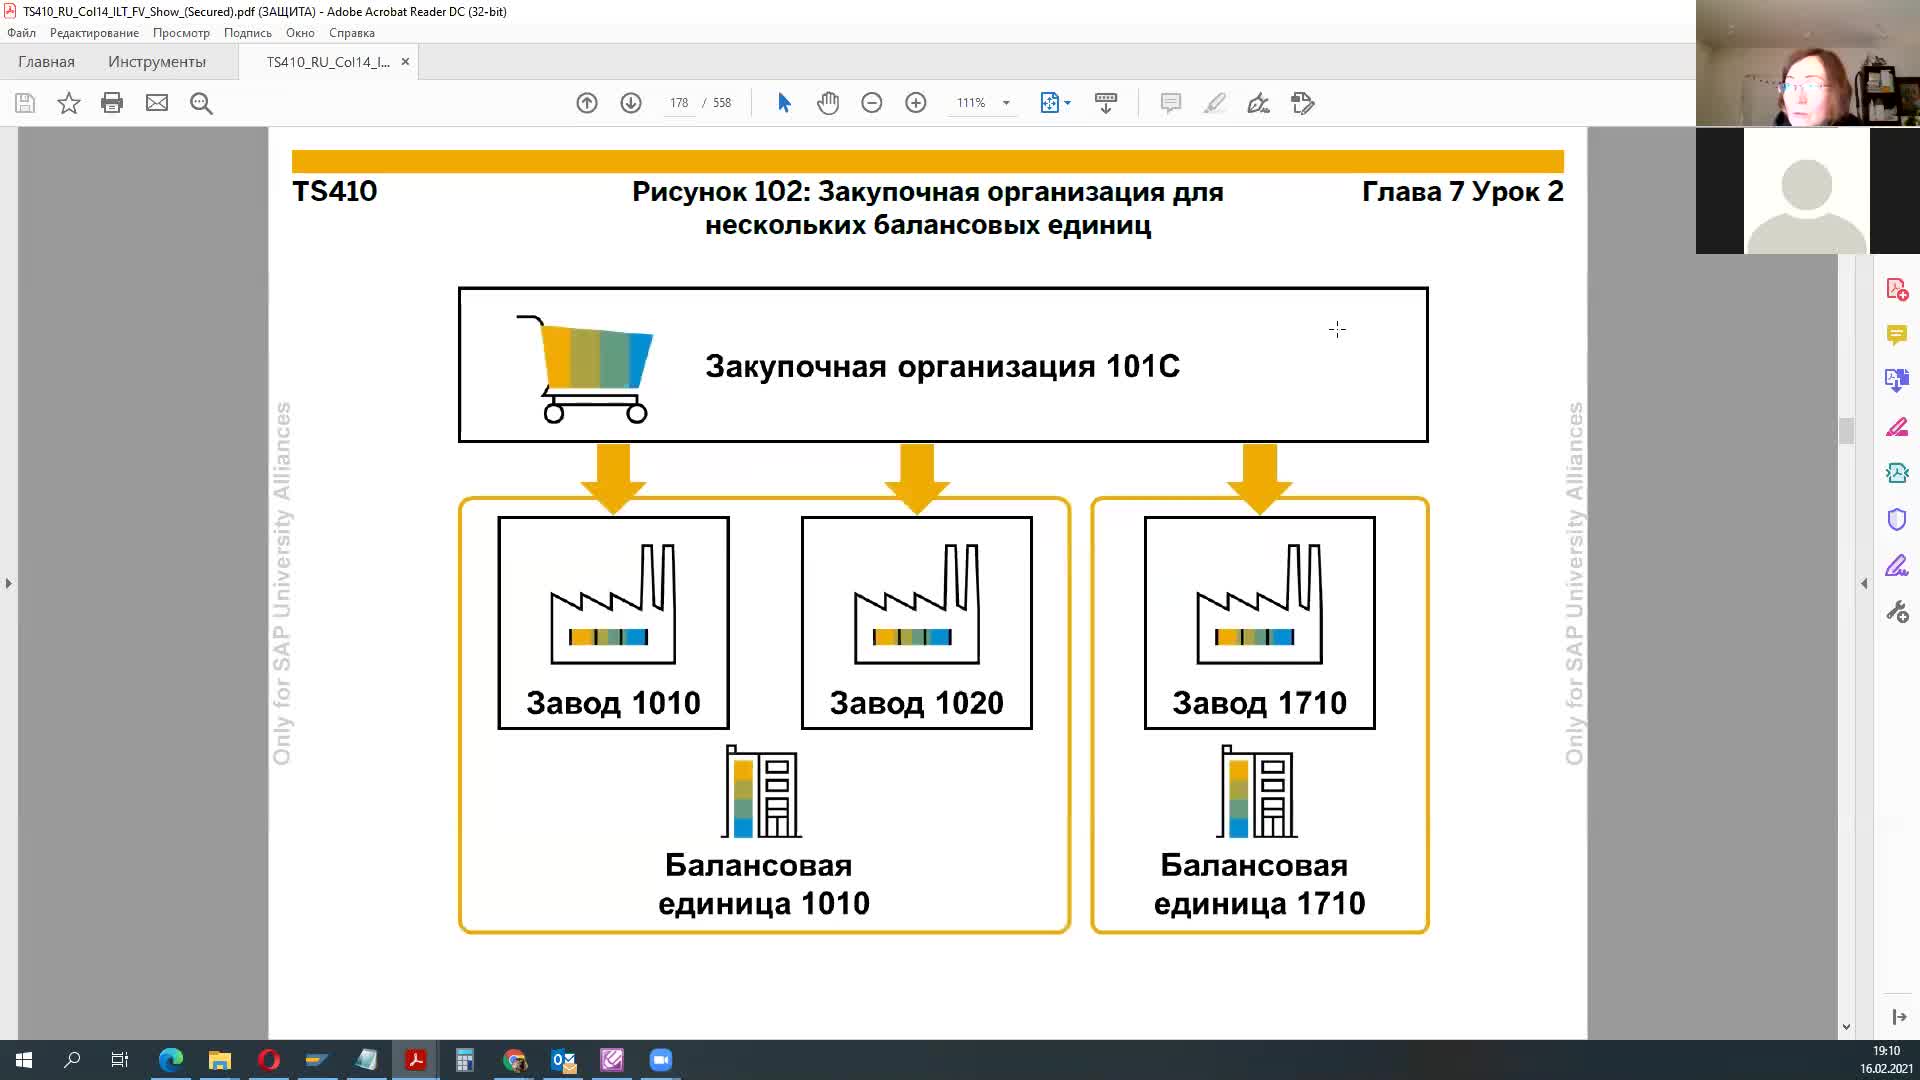Select the TS410_RU_Col14 document tab
1920x1080 pixels.
pos(328,62)
